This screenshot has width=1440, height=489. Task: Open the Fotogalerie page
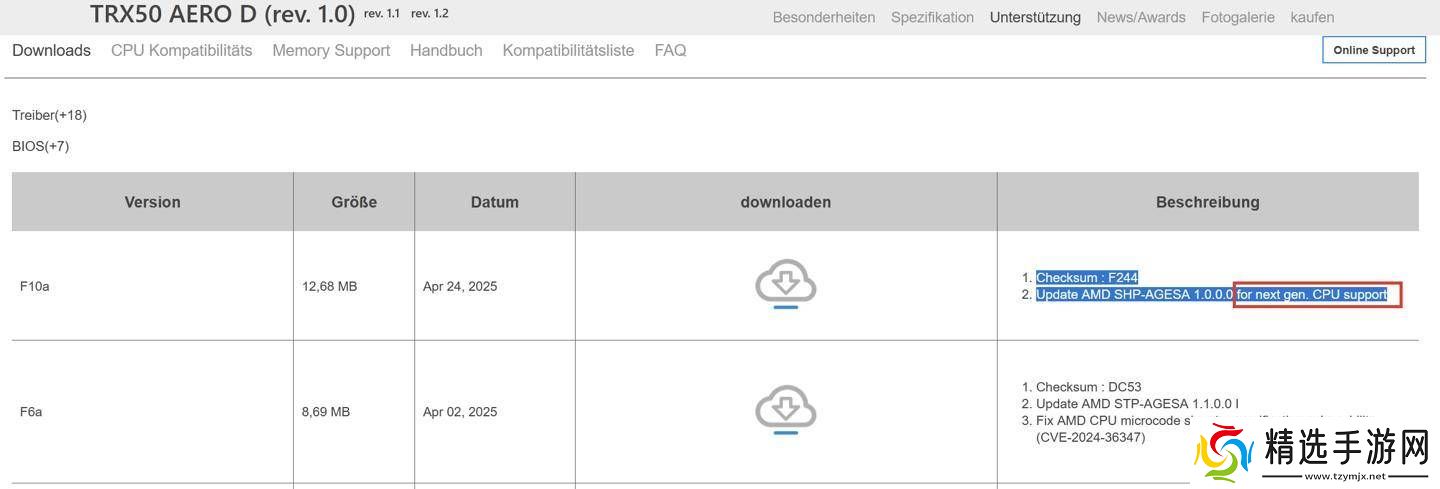[x=1238, y=17]
